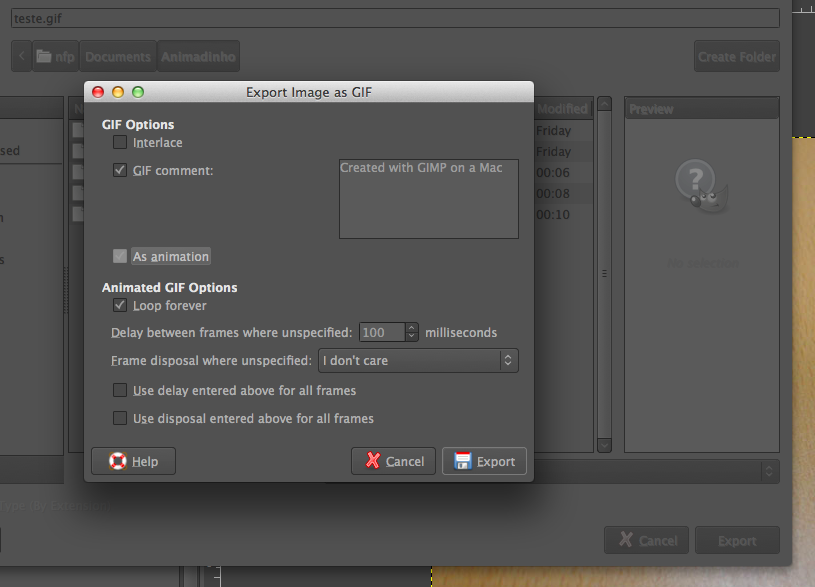Enable the Interlace checkbox
815x587 pixels.
coord(121,143)
